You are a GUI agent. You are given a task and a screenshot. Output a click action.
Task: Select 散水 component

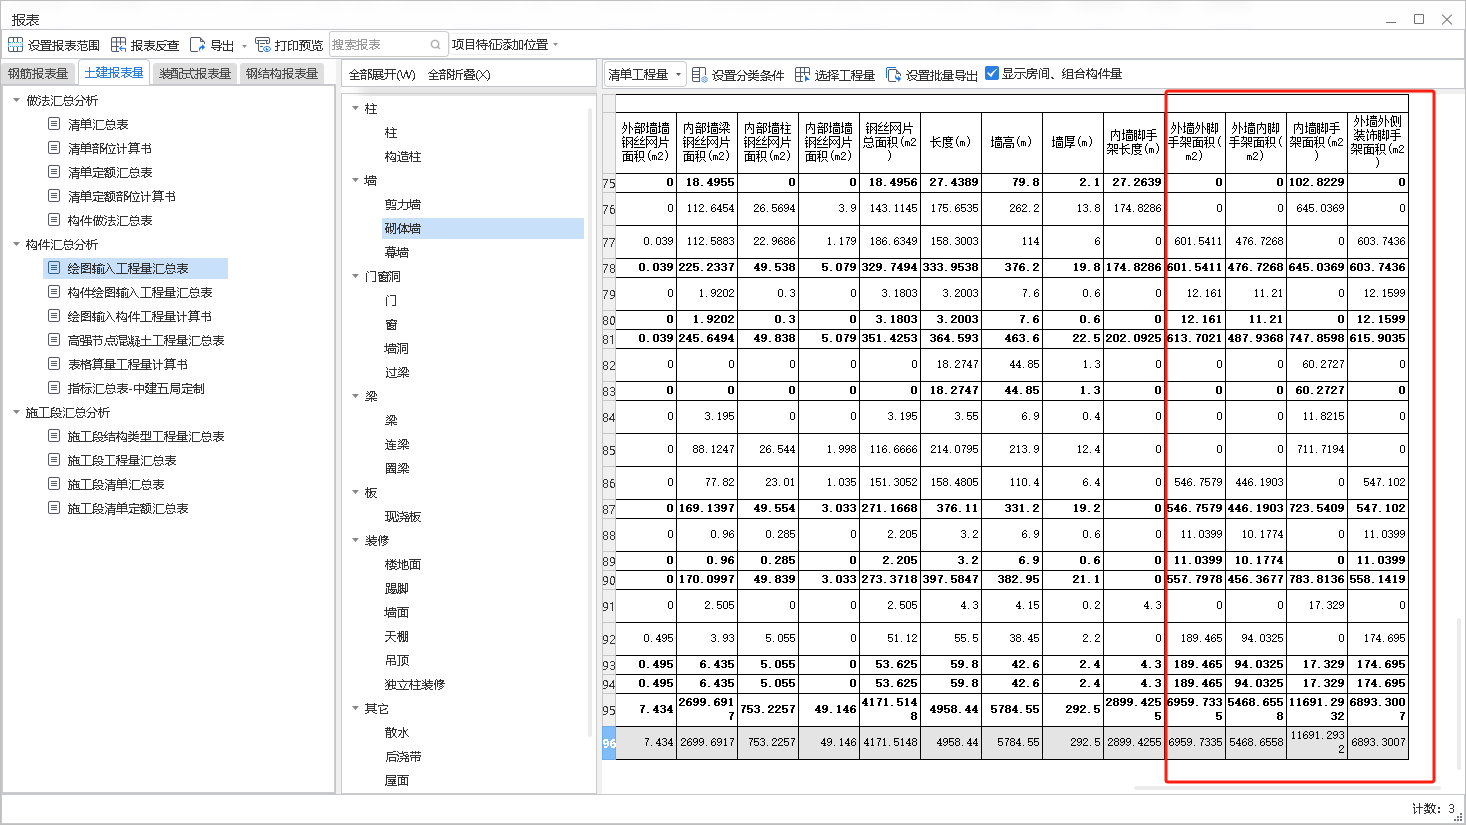[397, 732]
